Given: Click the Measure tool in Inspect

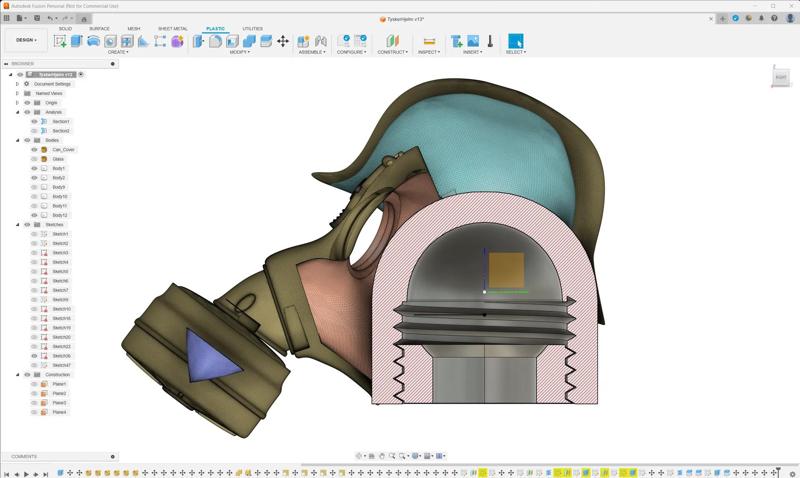Looking at the screenshot, I should pyautogui.click(x=429, y=41).
